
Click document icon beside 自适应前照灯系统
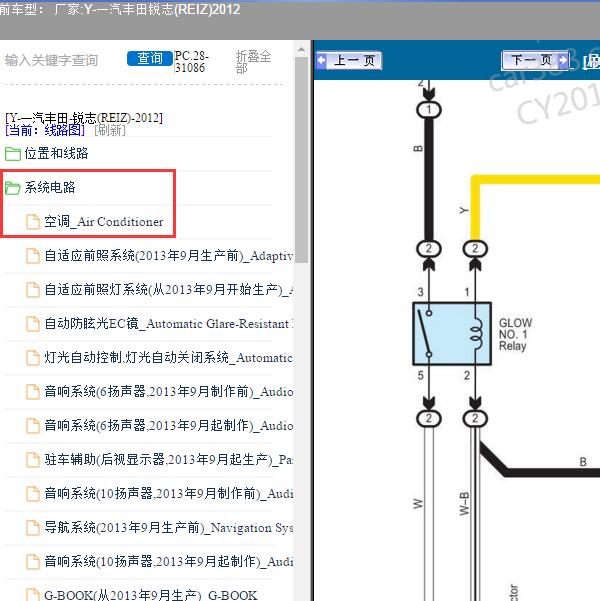tap(33, 290)
